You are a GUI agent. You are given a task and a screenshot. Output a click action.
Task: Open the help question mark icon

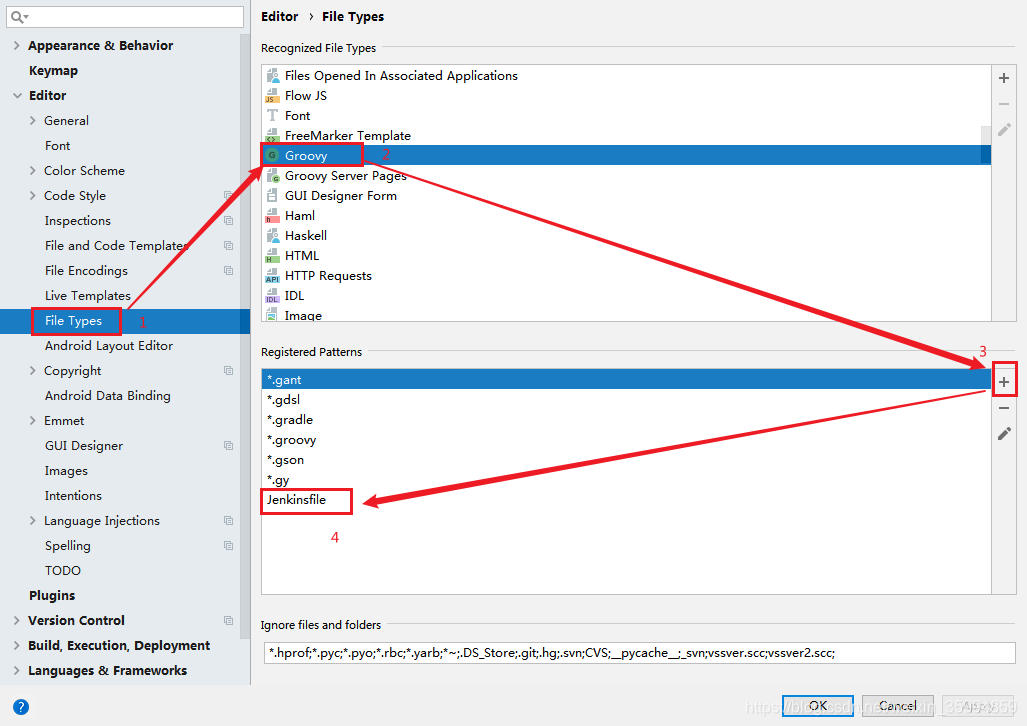coord(21,707)
